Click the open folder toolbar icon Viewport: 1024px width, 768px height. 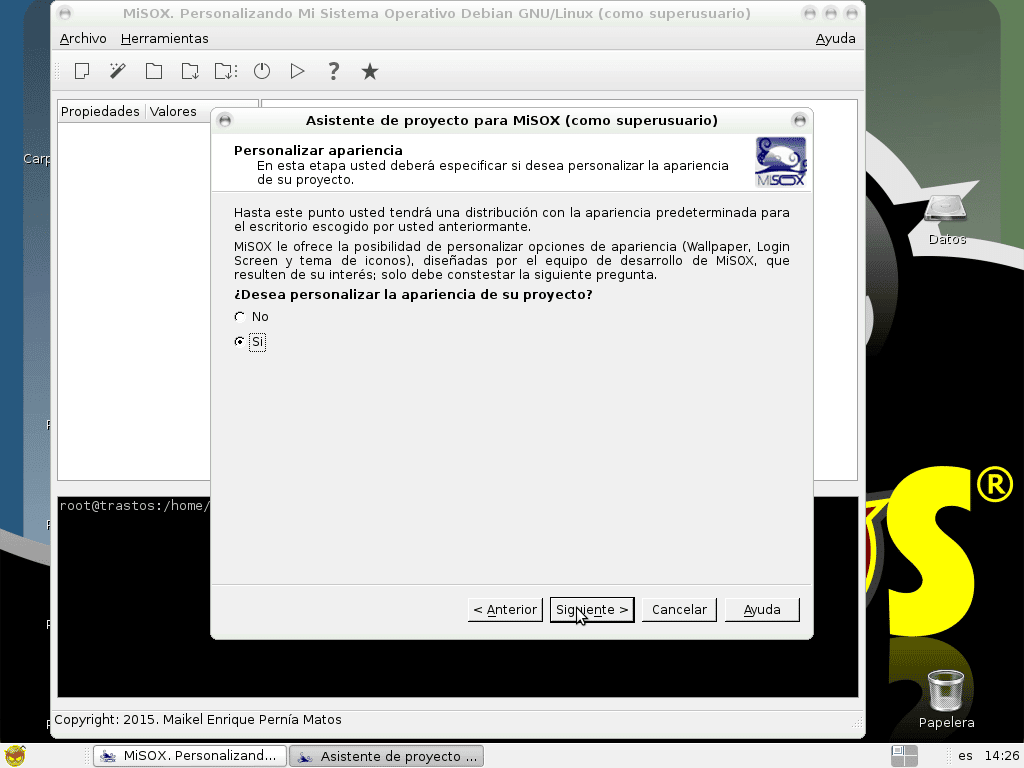pos(154,71)
